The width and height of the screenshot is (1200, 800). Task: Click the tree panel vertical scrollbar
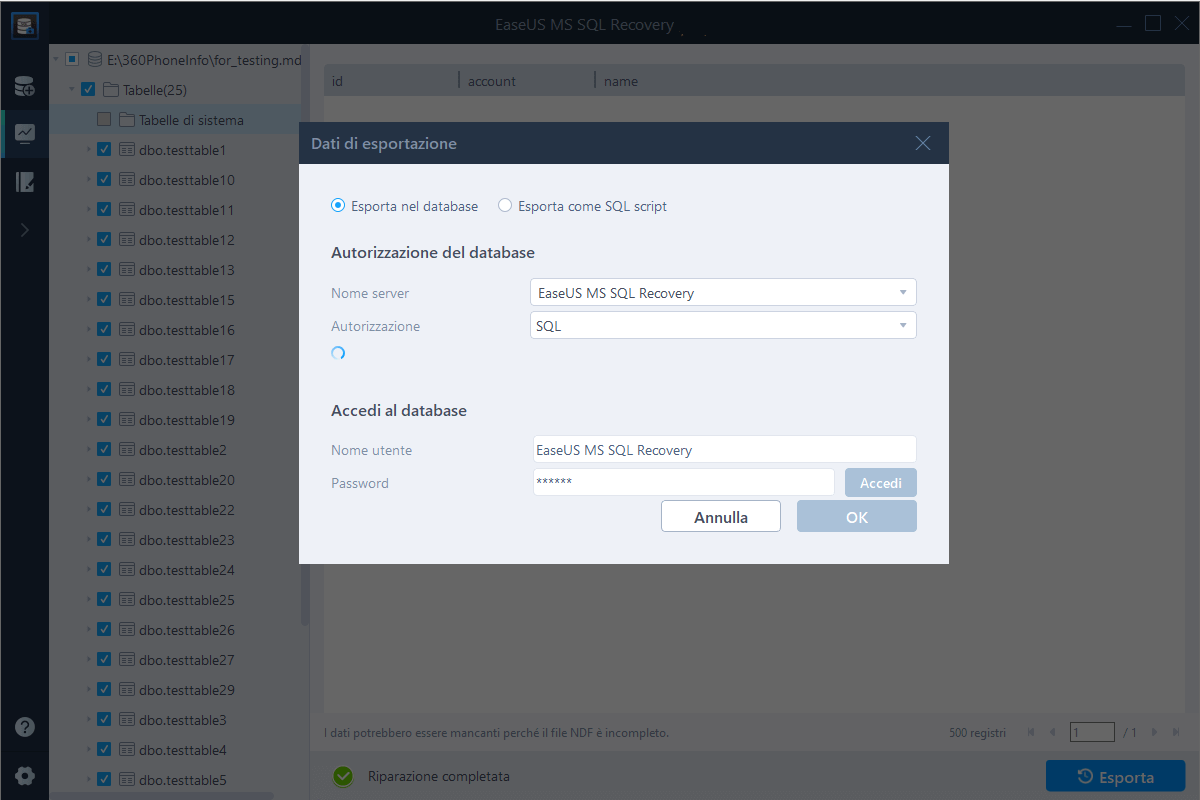[304, 335]
